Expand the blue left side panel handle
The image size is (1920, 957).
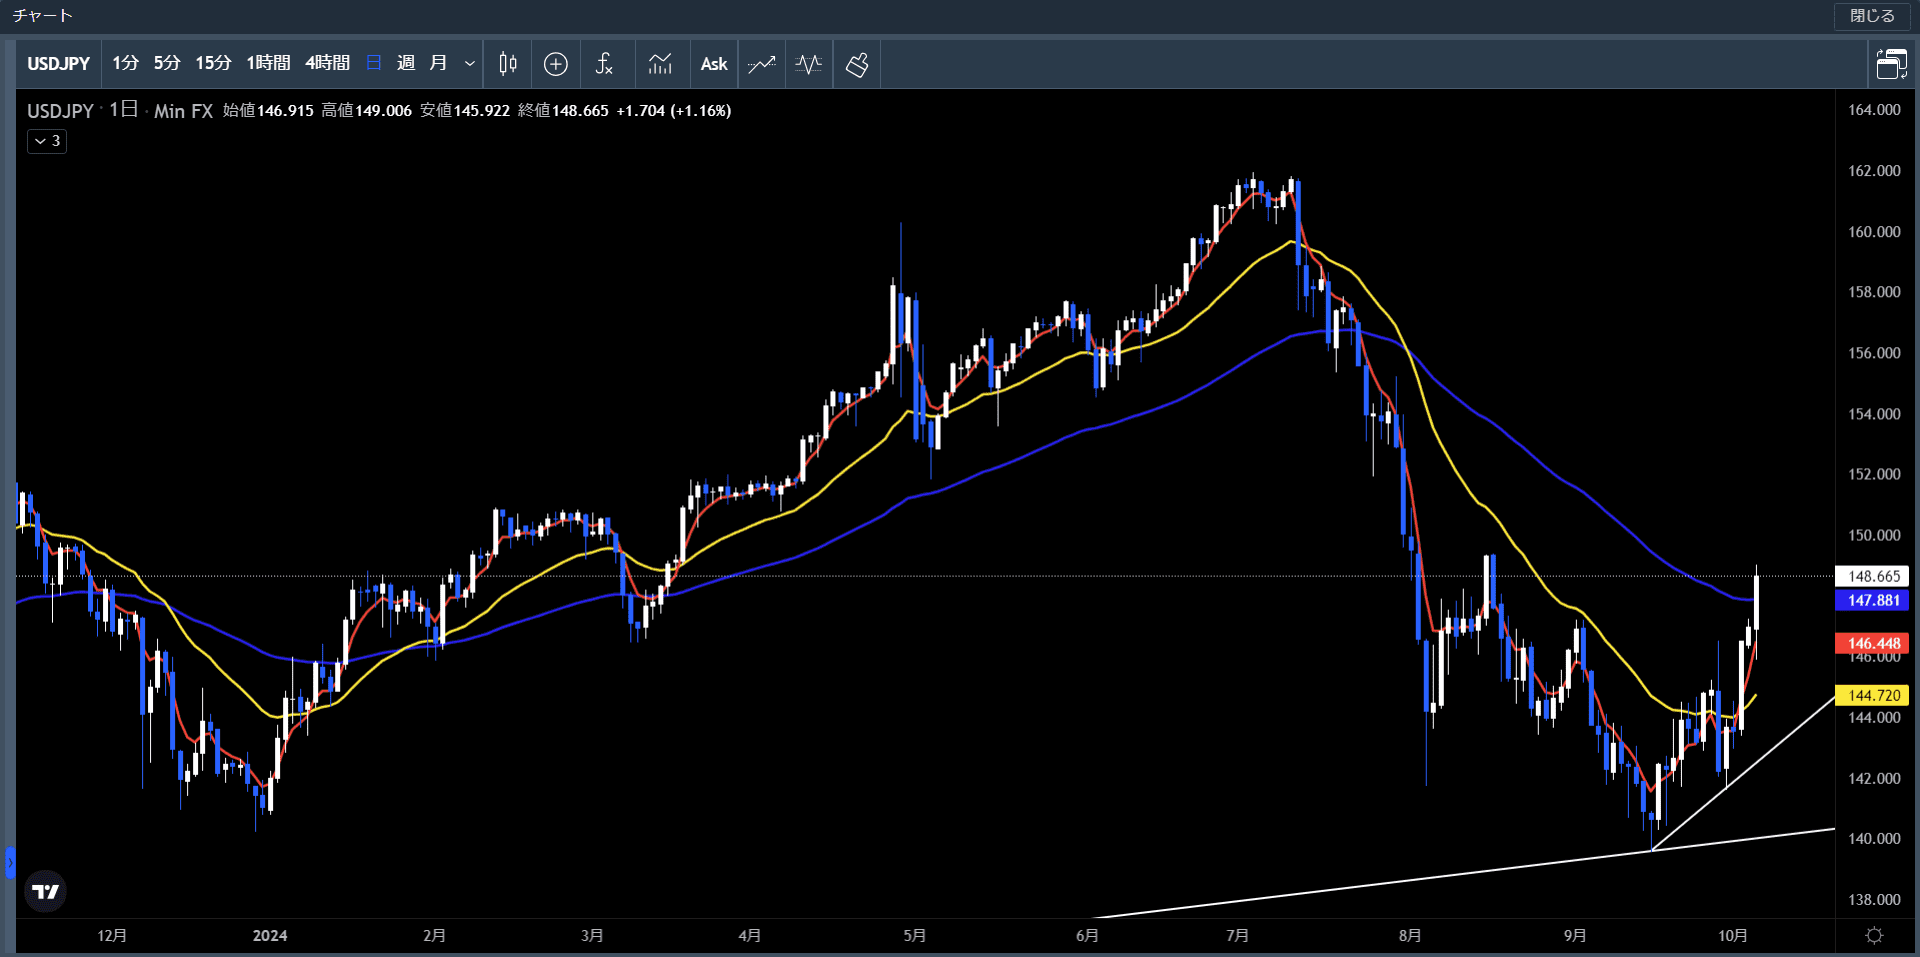pyautogui.click(x=10, y=862)
